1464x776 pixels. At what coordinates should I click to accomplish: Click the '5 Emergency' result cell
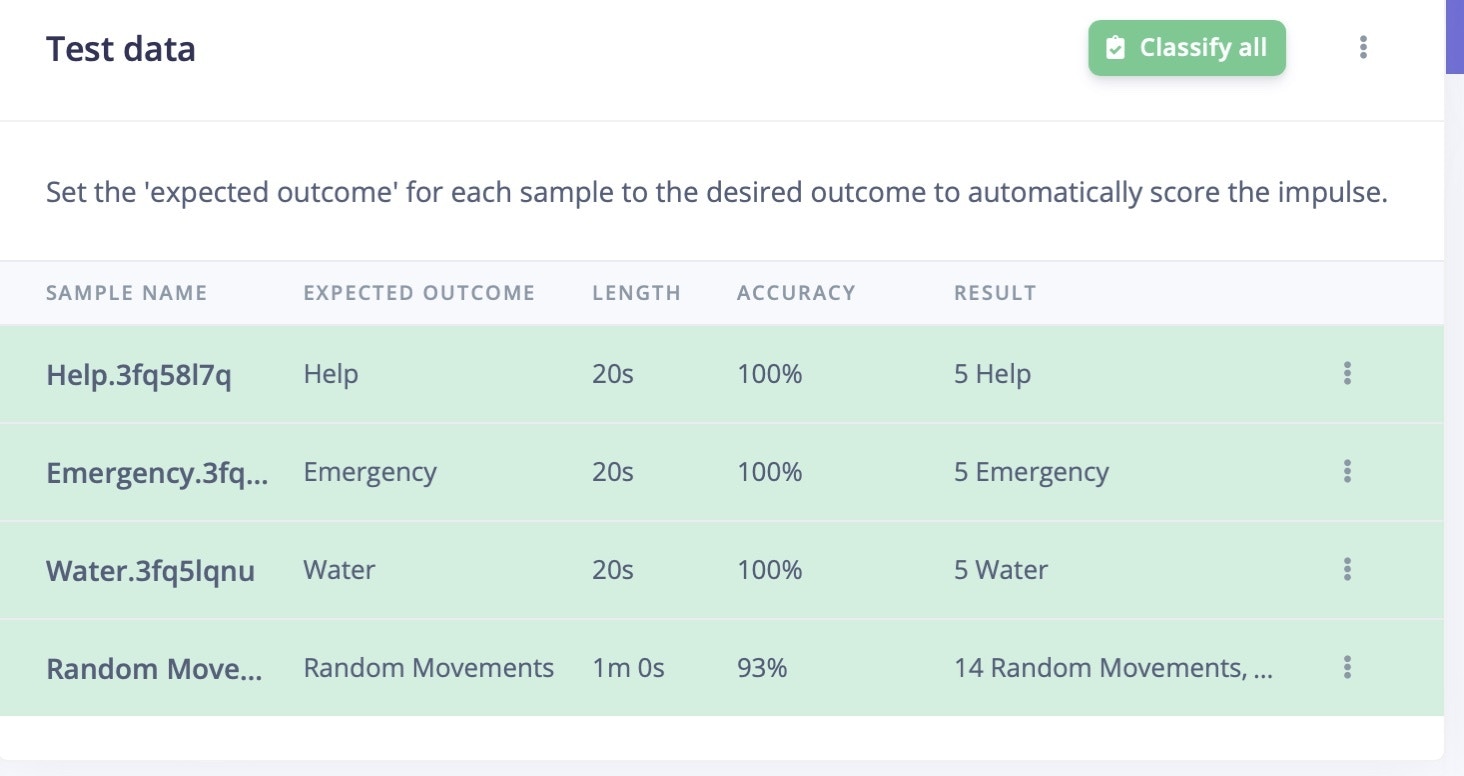pos(1031,471)
